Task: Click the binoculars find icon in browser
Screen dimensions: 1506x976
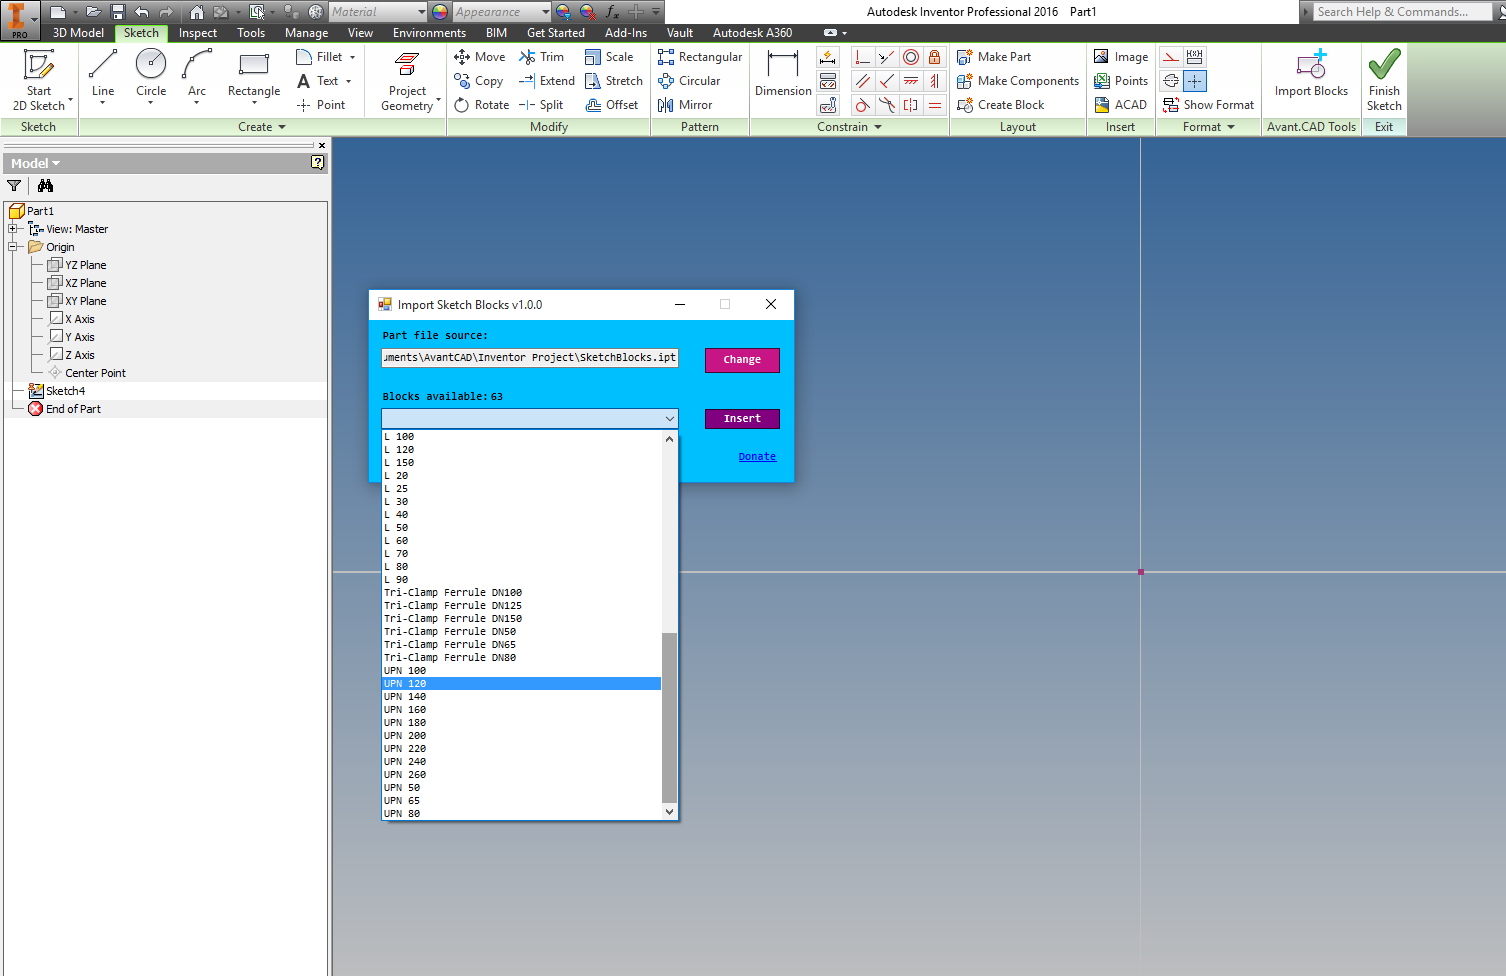Action: coord(45,186)
